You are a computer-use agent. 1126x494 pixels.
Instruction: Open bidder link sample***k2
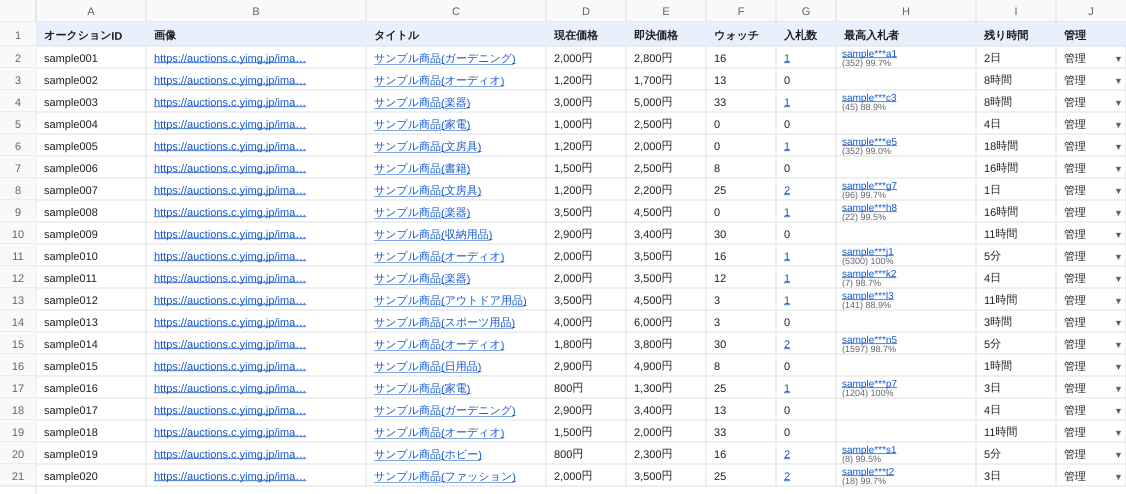point(869,273)
